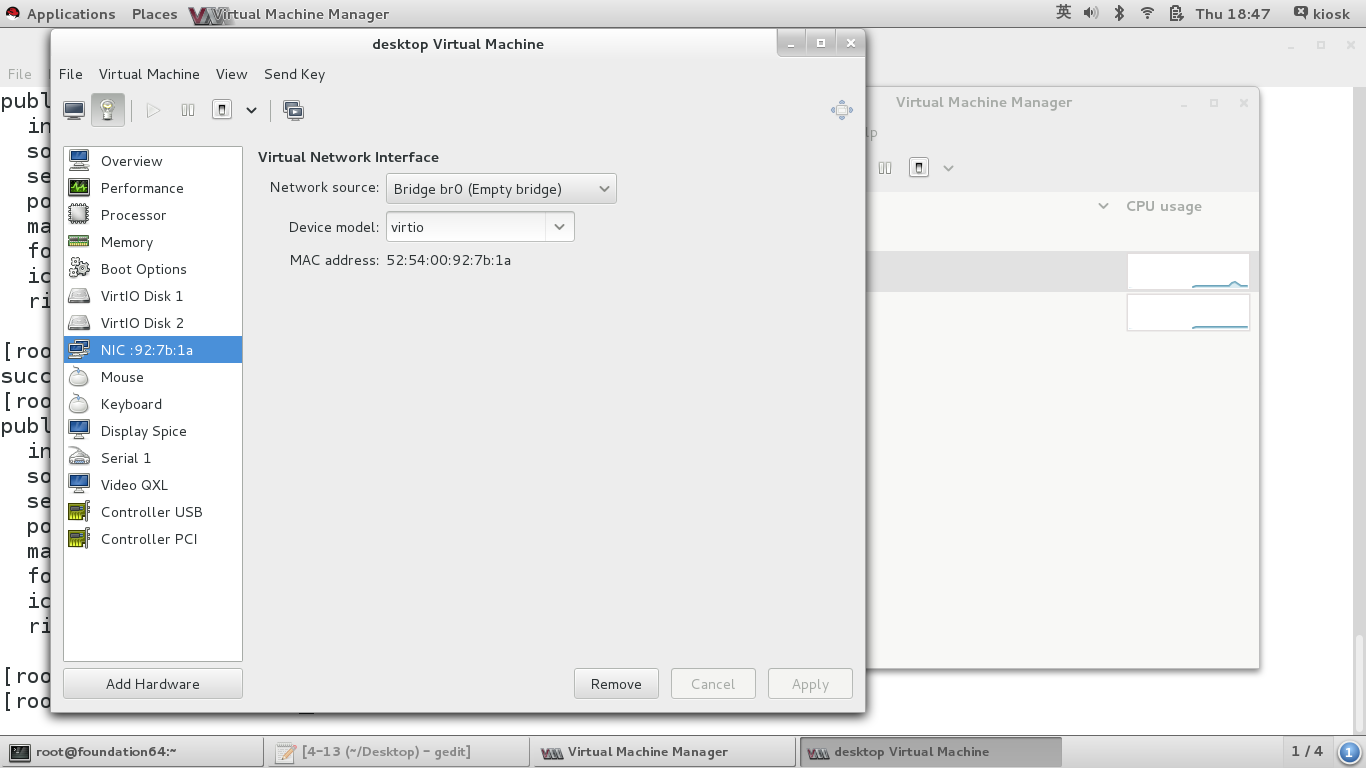The width and height of the screenshot is (1366, 768).
Task: Click CPU usage column header in Manager window
Action: 1164,206
